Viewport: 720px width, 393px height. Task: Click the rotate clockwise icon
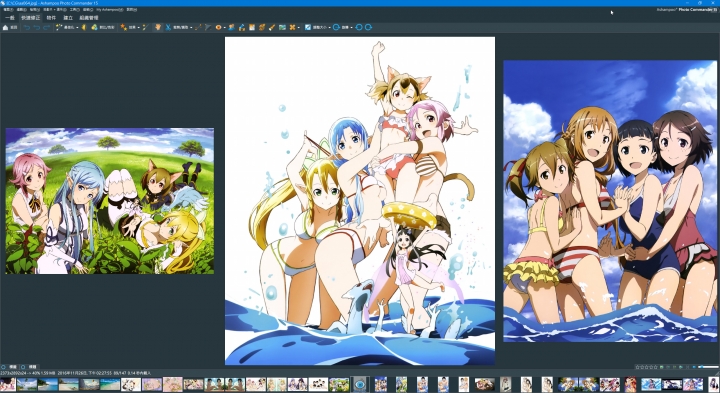pos(368,28)
